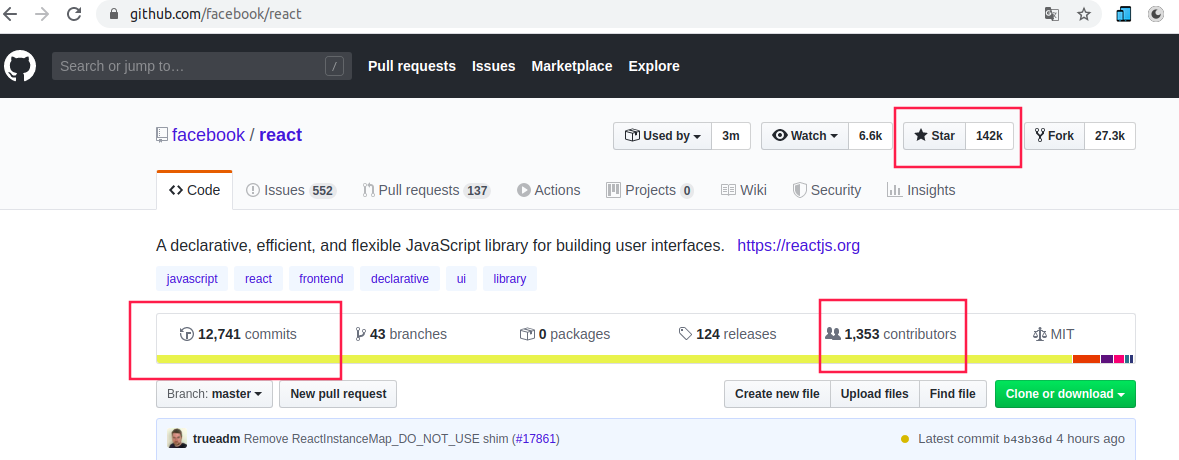The width and height of the screenshot is (1179, 460).
Task: Switch to the Issues tab
Action: coord(290,190)
